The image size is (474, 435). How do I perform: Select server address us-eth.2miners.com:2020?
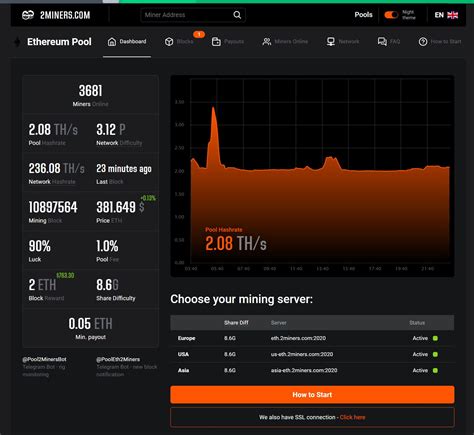coord(302,354)
